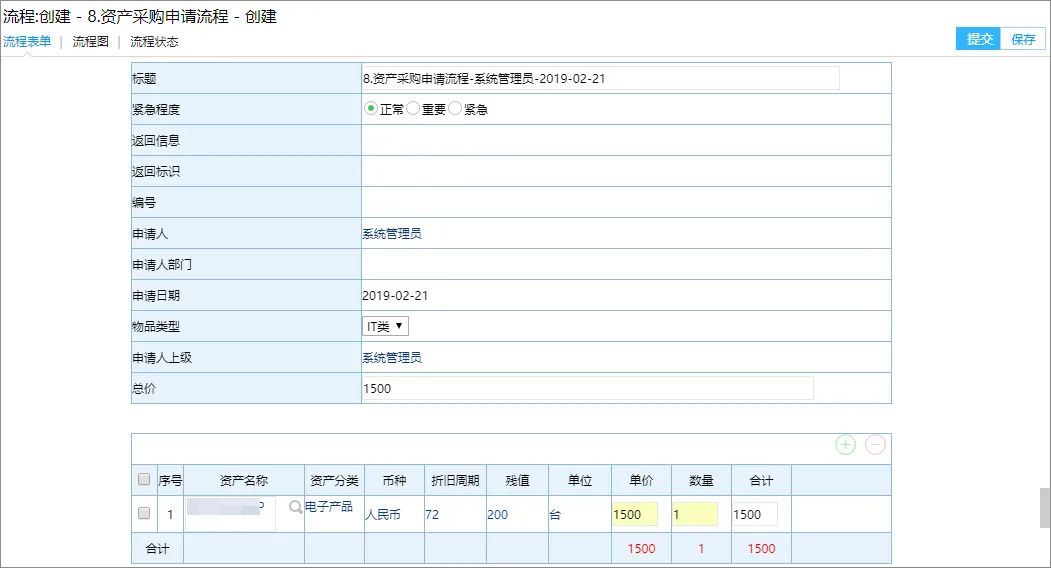The width and height of the screenshot is (1051, 568).
Task: Click the green plus add-row icon
Action: tap(846, 445)
